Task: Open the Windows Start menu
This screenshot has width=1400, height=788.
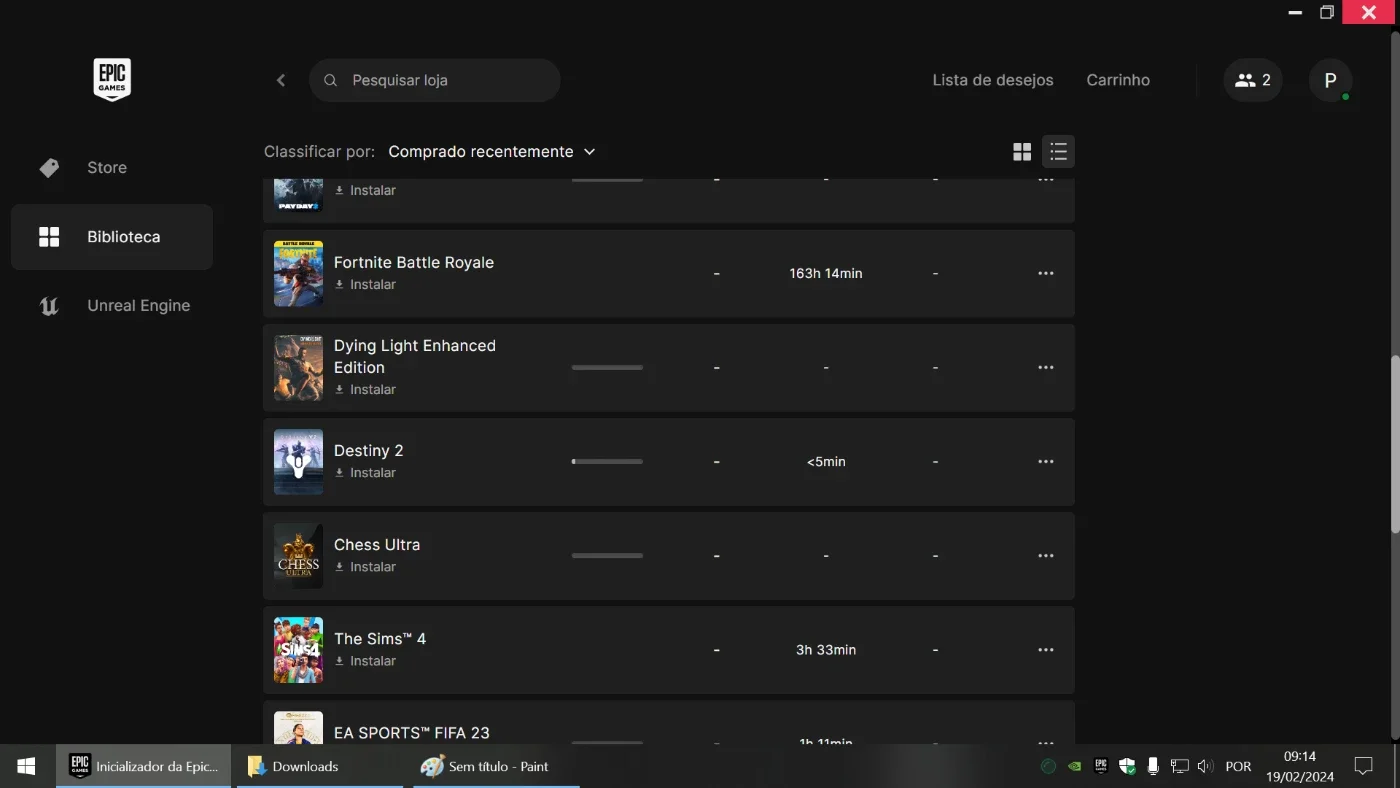Action: (27, 766)
